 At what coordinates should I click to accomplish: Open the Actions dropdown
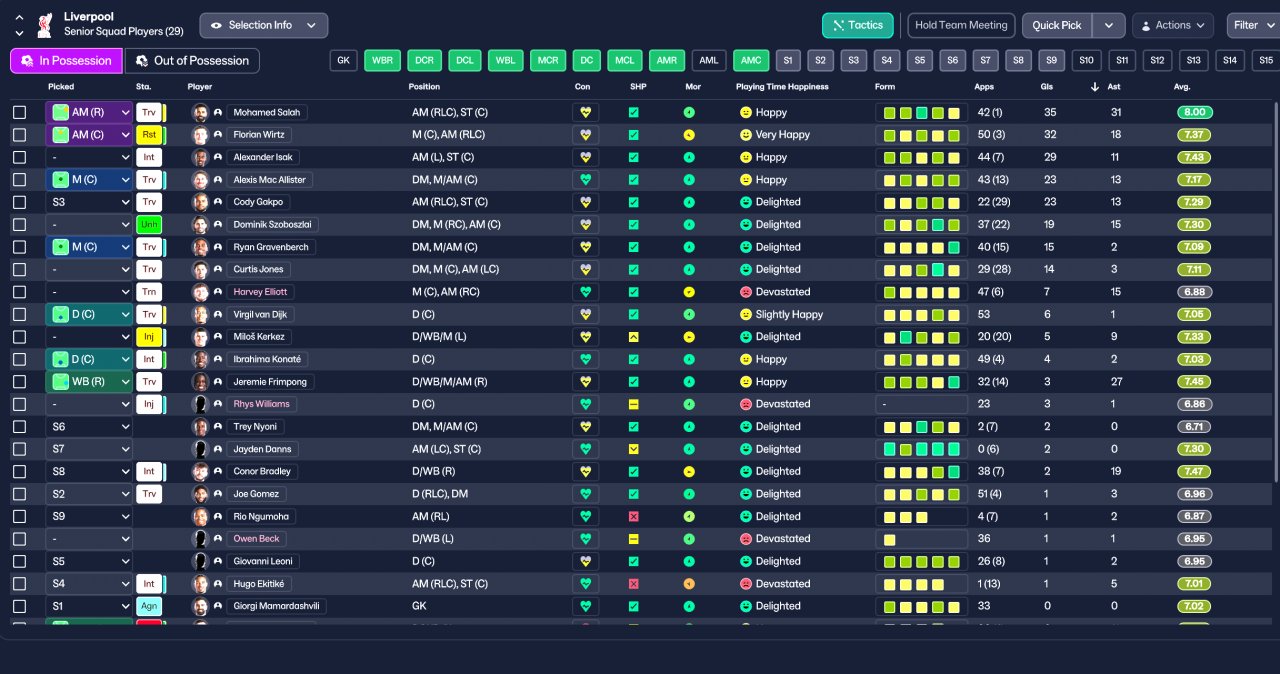point(1173,25)
